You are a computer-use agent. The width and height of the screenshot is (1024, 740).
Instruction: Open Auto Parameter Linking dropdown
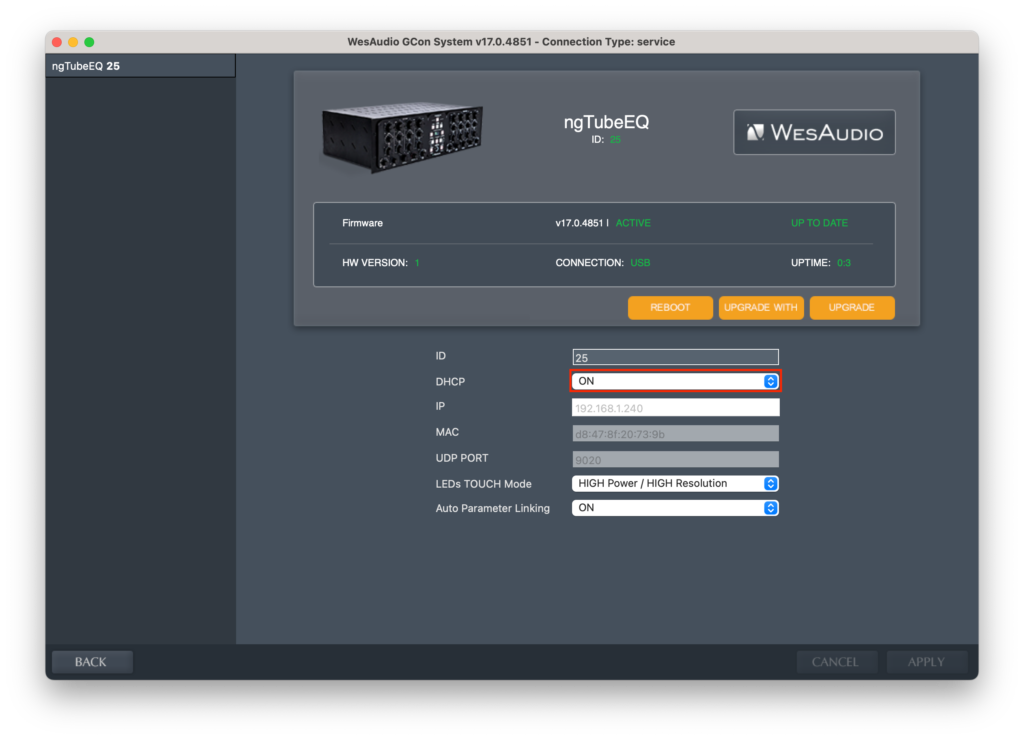tap(675, 508)
